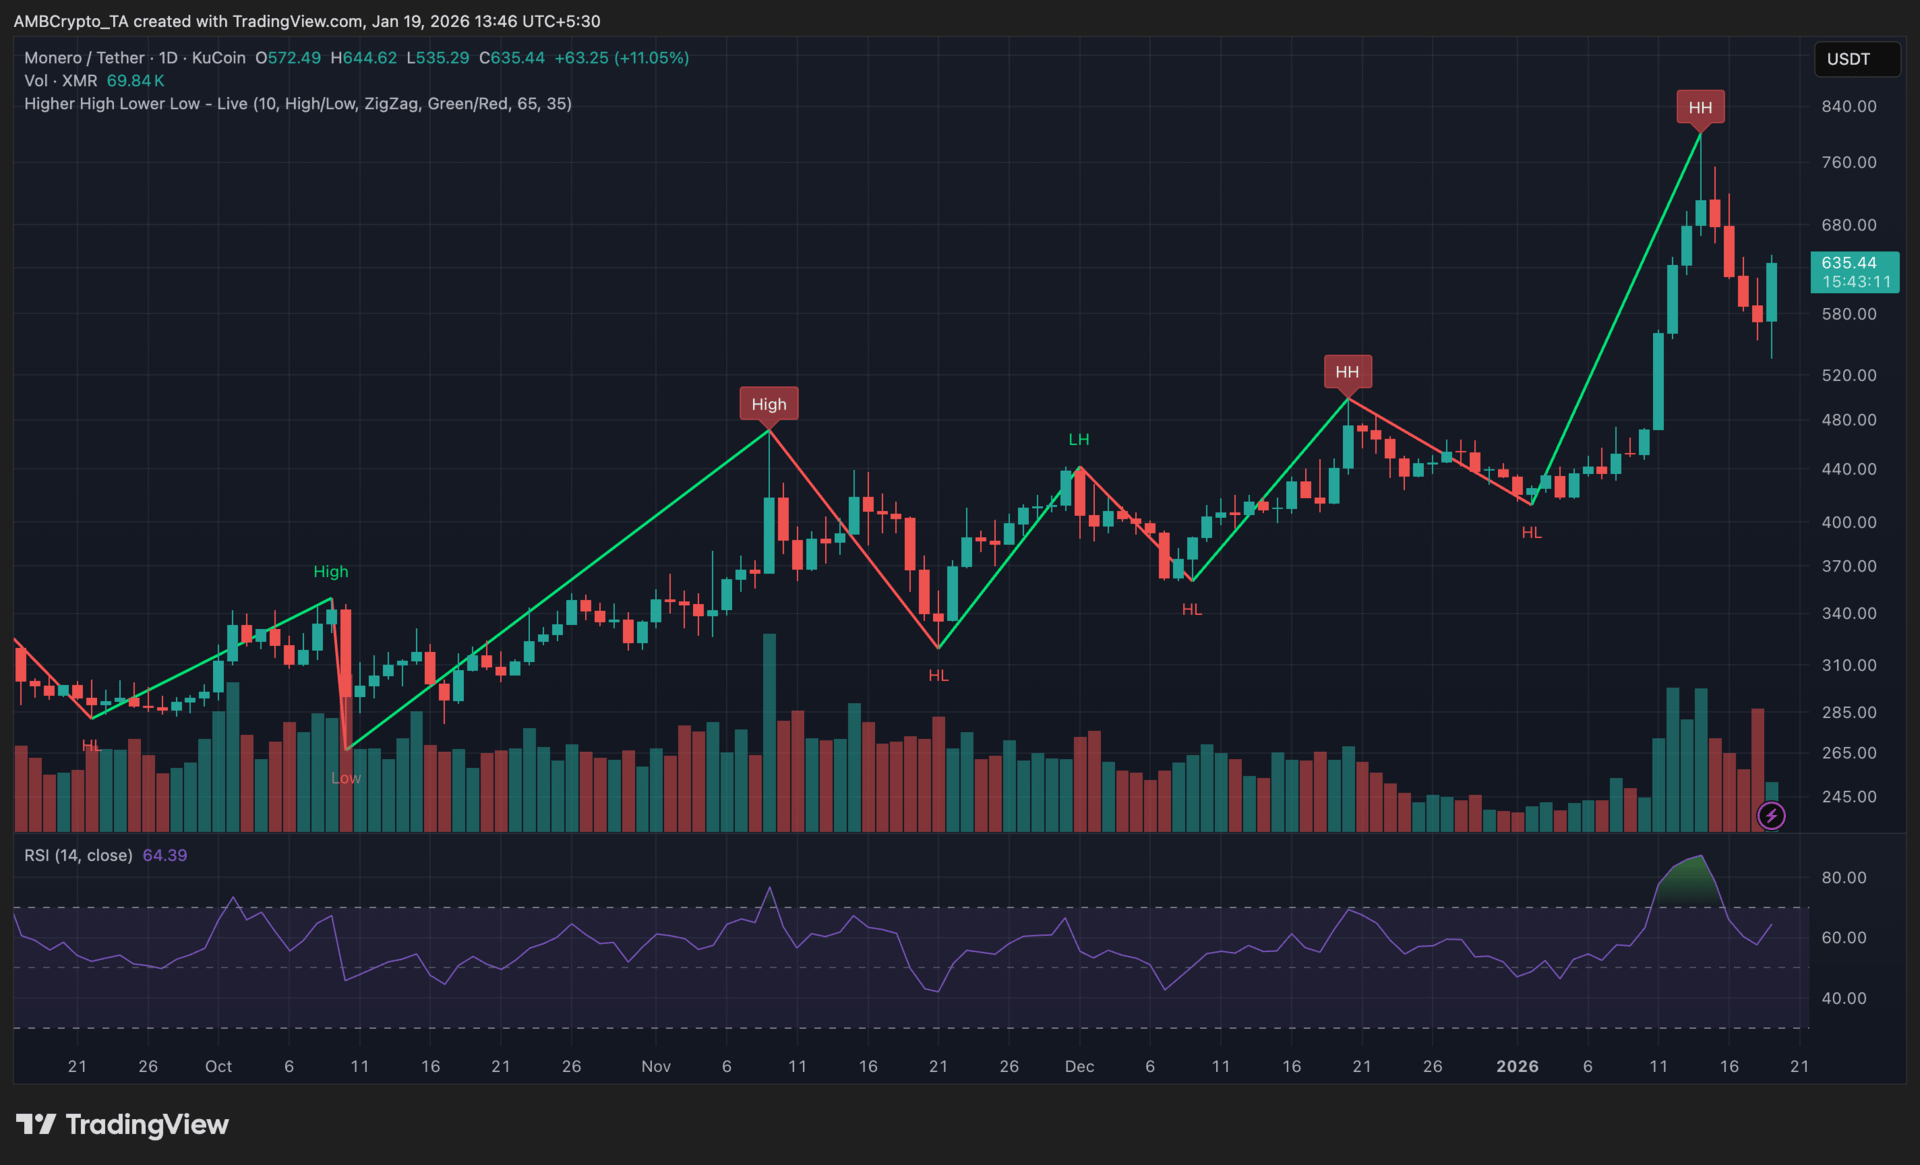Click the Dec label on time axis

(1079, 1066)
